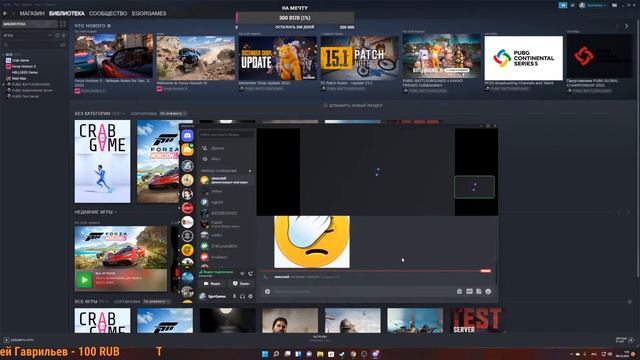Open December Shop Update news card
Image resolution: width=640 pixels, height=360 pixels.
(278, 58)
